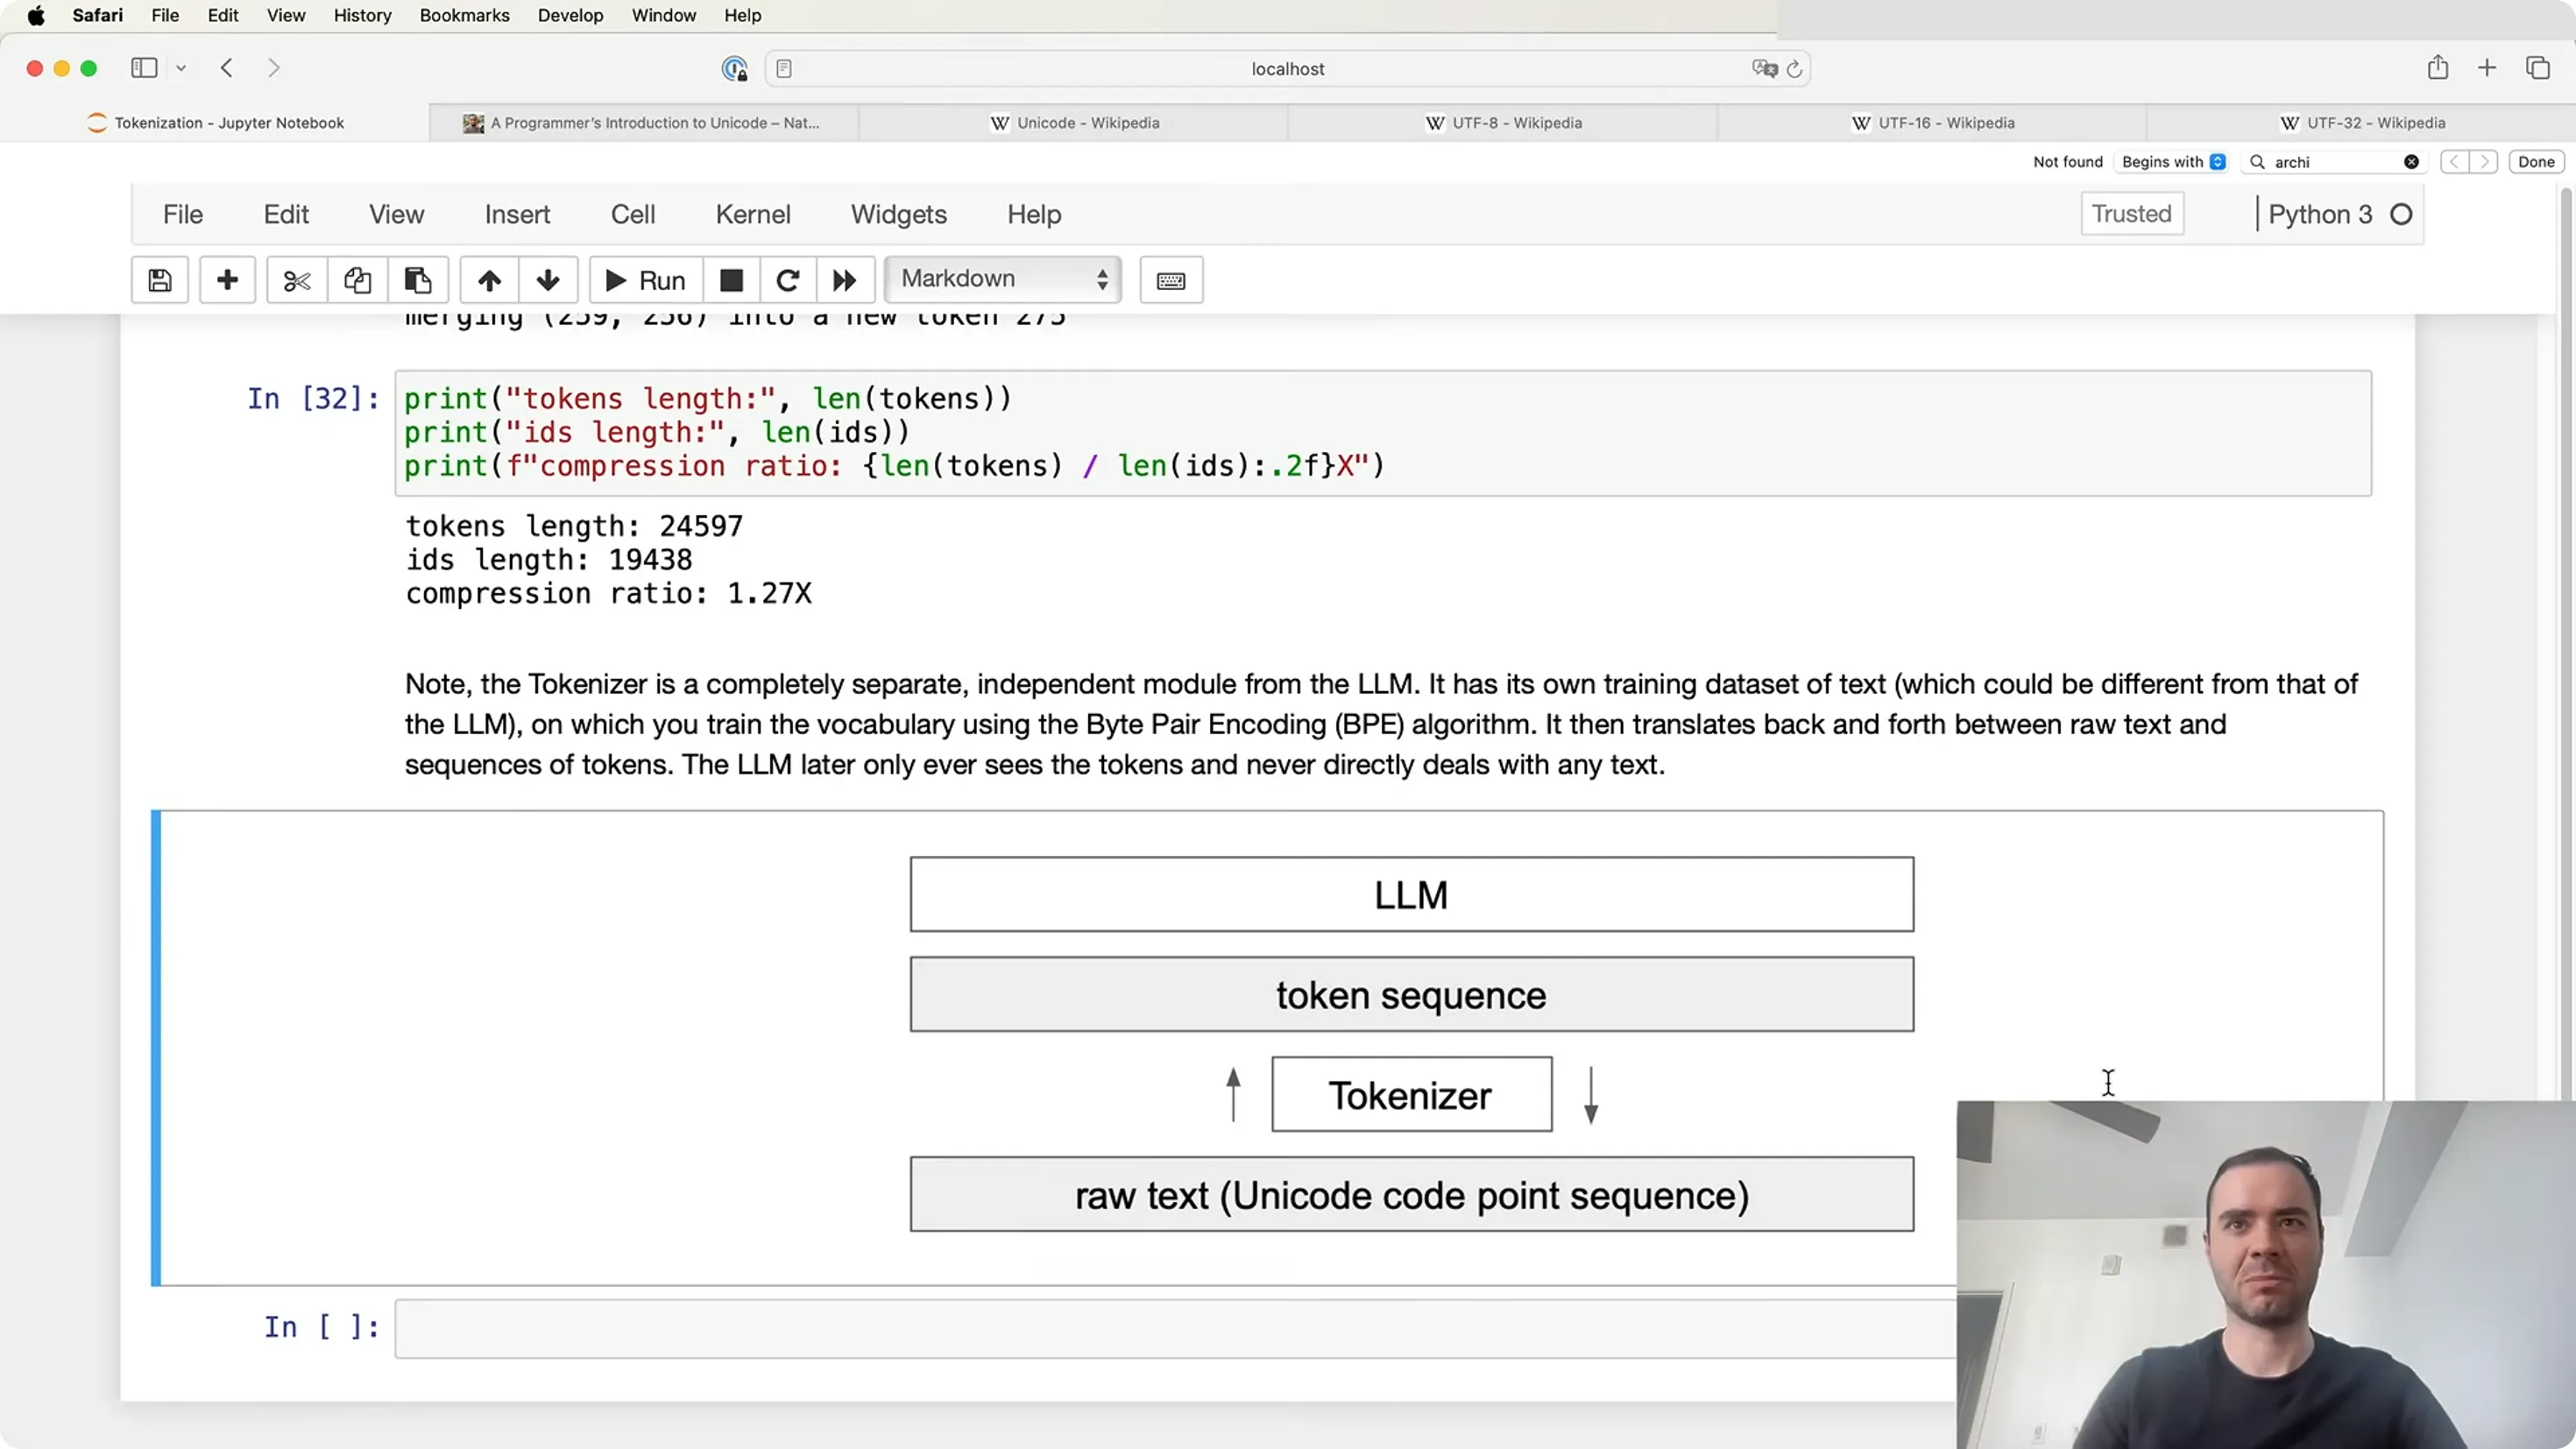2576x1449 pixels.
Task: Open the translate icon in address bar
Action: coord(1764,68)
